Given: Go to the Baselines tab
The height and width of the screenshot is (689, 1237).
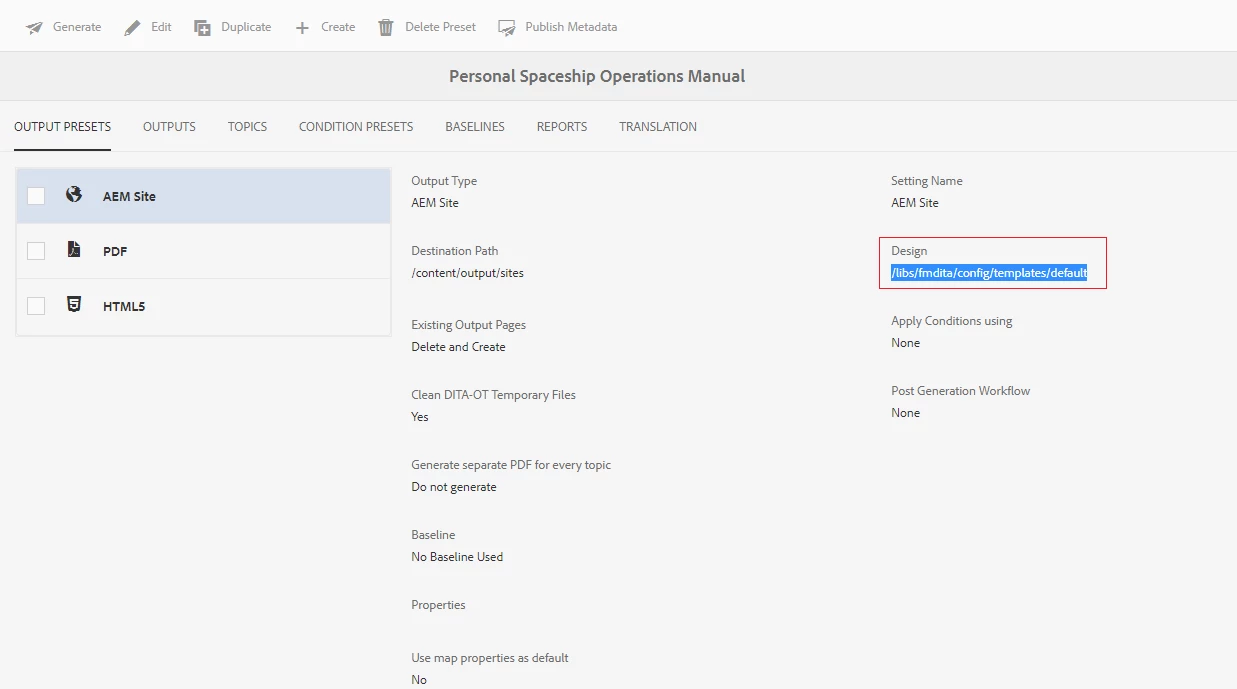Looking at the screenshot, I should pyautogui.click(x=475, y=127).
